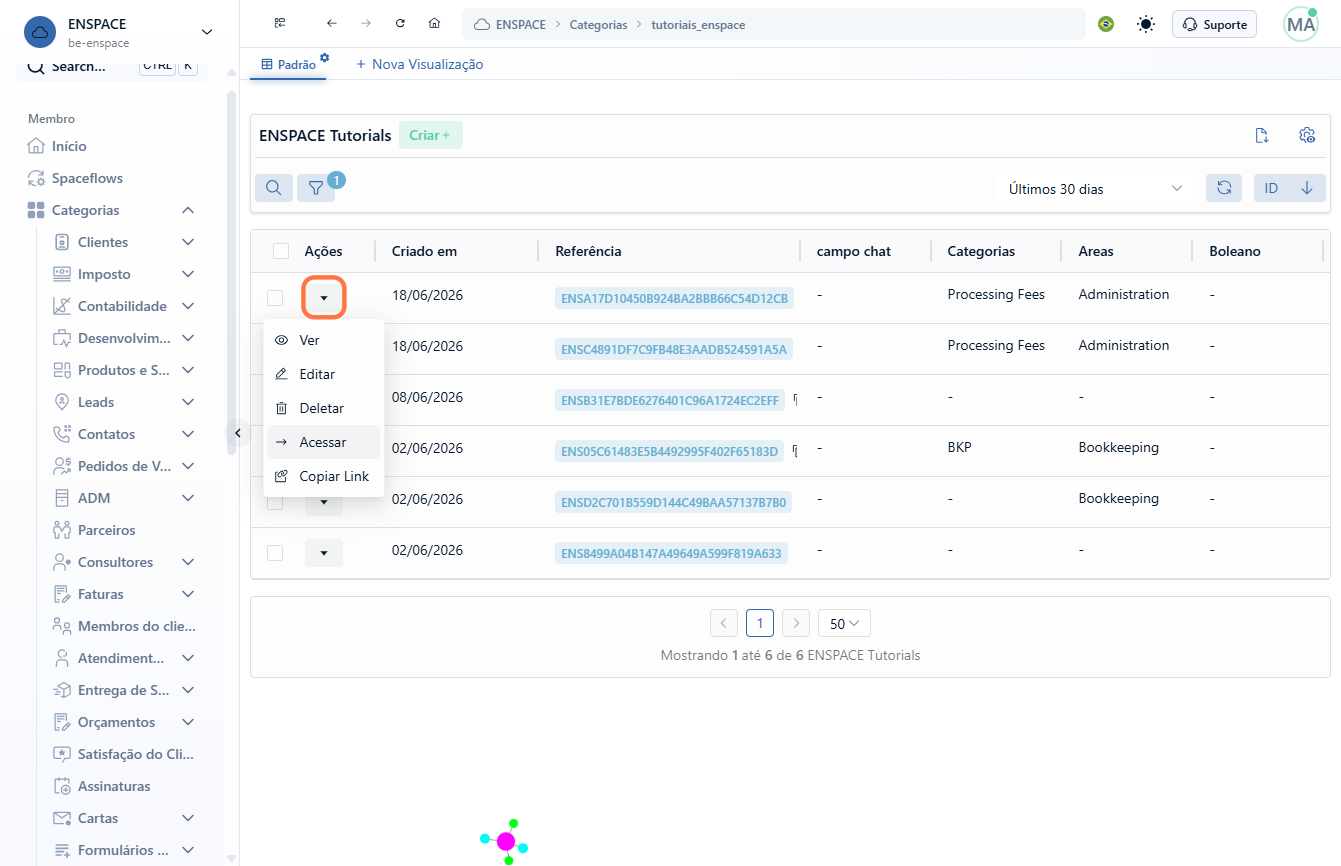Click the home icon in top toolbar
Screen dimensions: 1341x866
point(434,24)
